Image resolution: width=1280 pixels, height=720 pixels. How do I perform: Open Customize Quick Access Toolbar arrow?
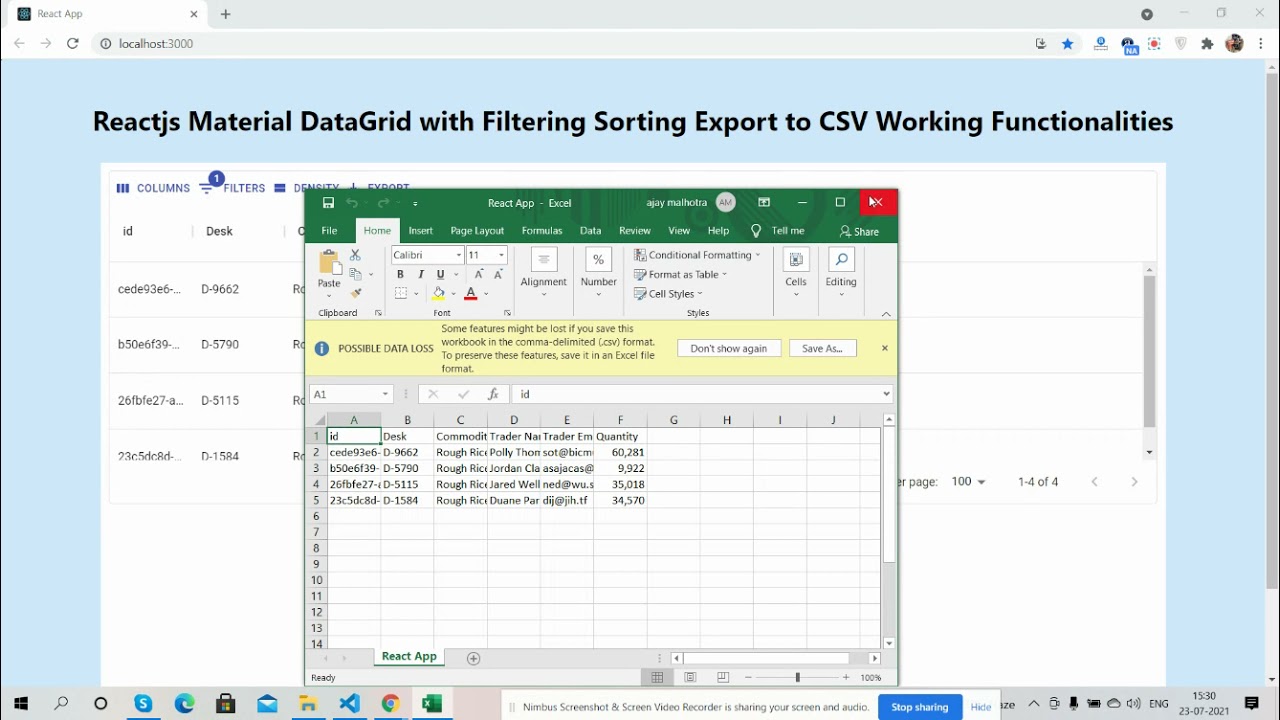click(x=415, y=204)
